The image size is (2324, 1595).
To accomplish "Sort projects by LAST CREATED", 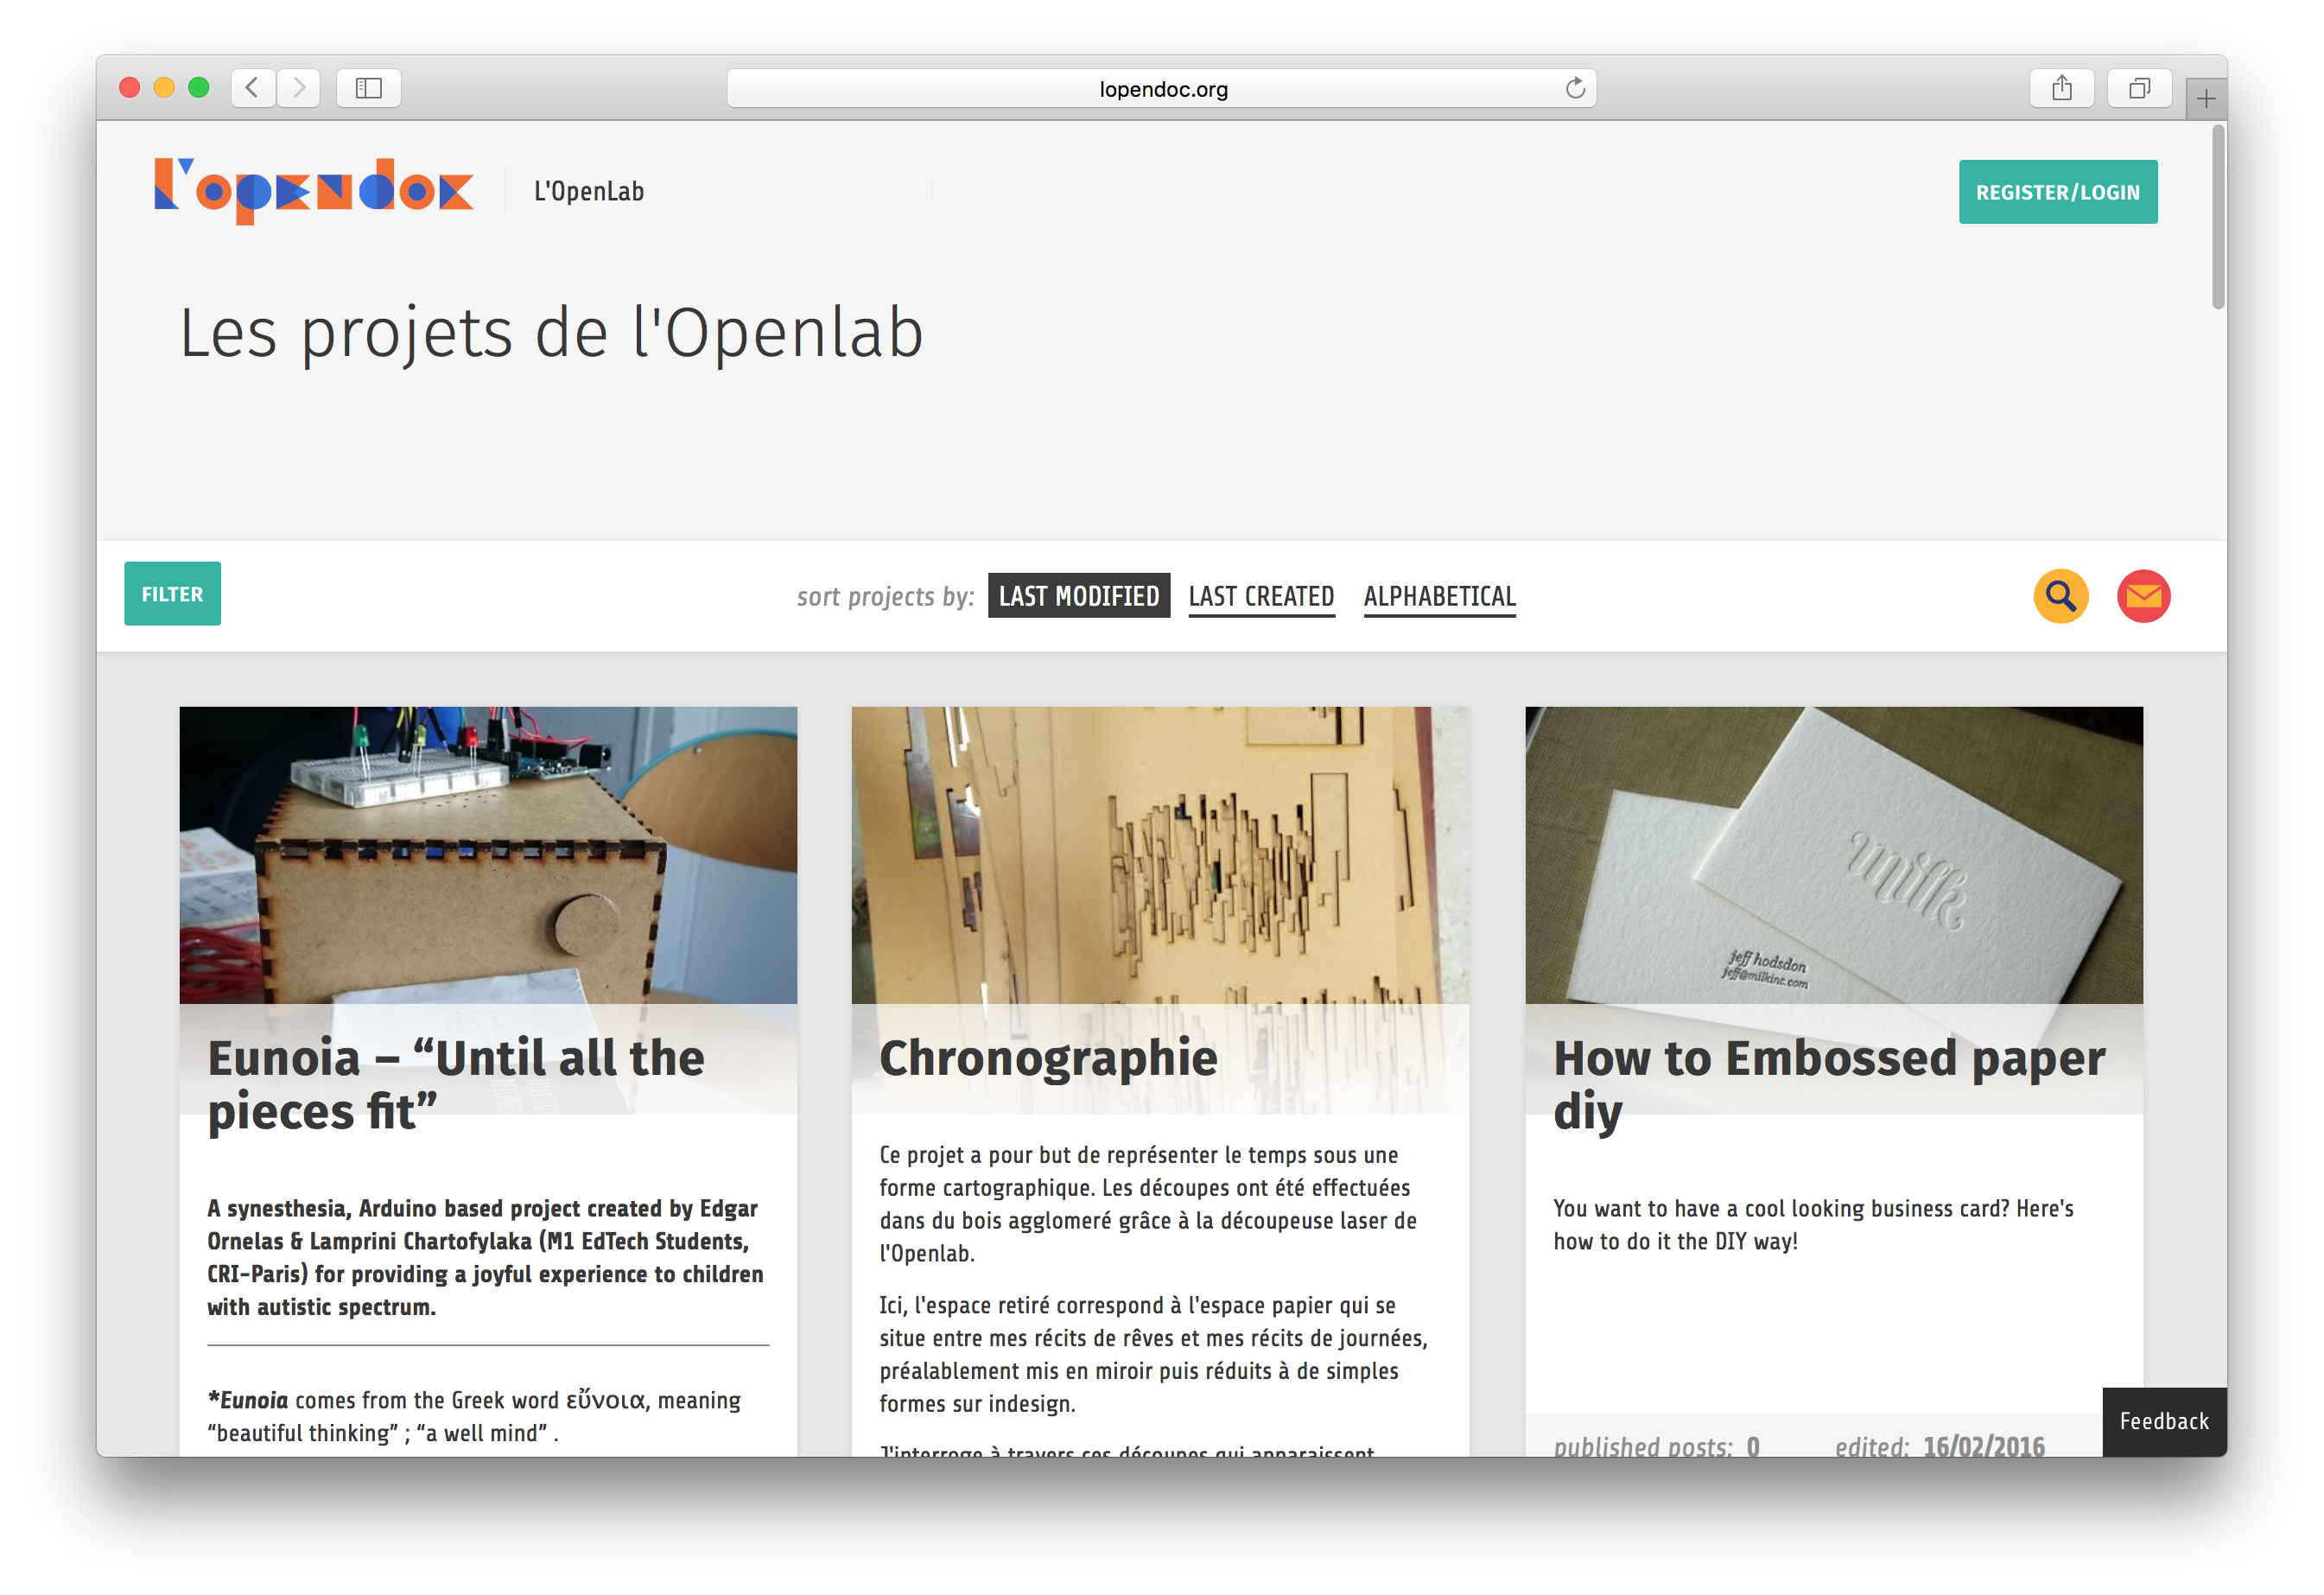I will (x=1261, y=596).
